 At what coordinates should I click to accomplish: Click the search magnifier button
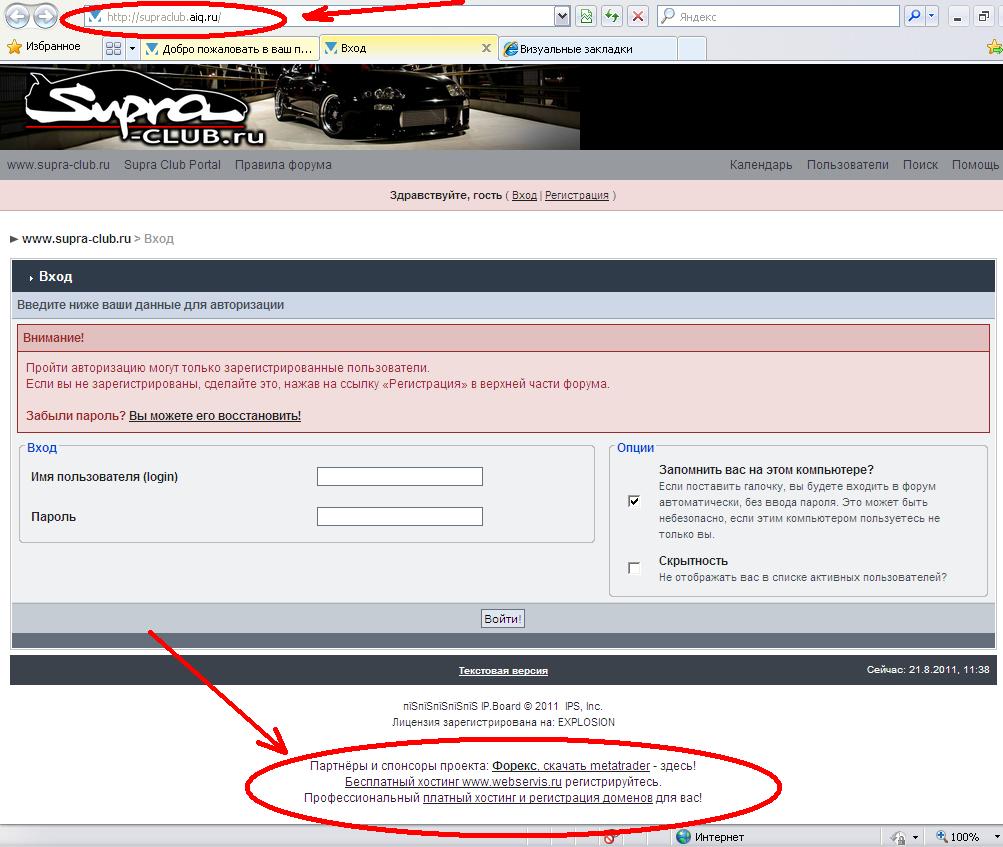[x=913, y=17]
